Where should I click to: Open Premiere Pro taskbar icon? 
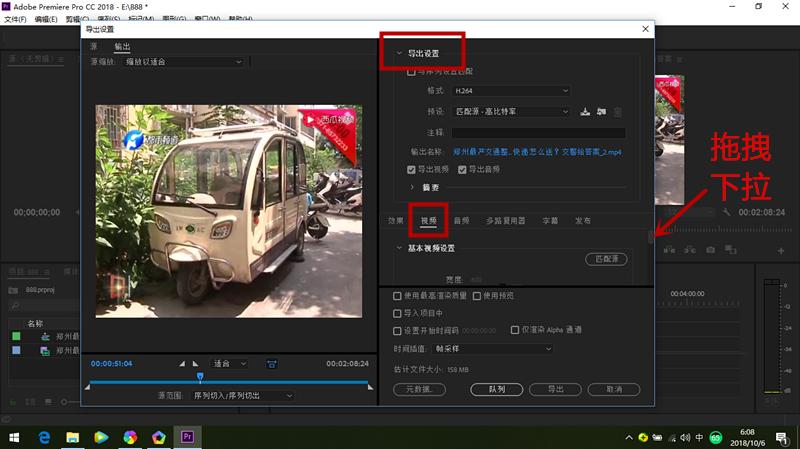pyautogui.click(x=187, y=437)
